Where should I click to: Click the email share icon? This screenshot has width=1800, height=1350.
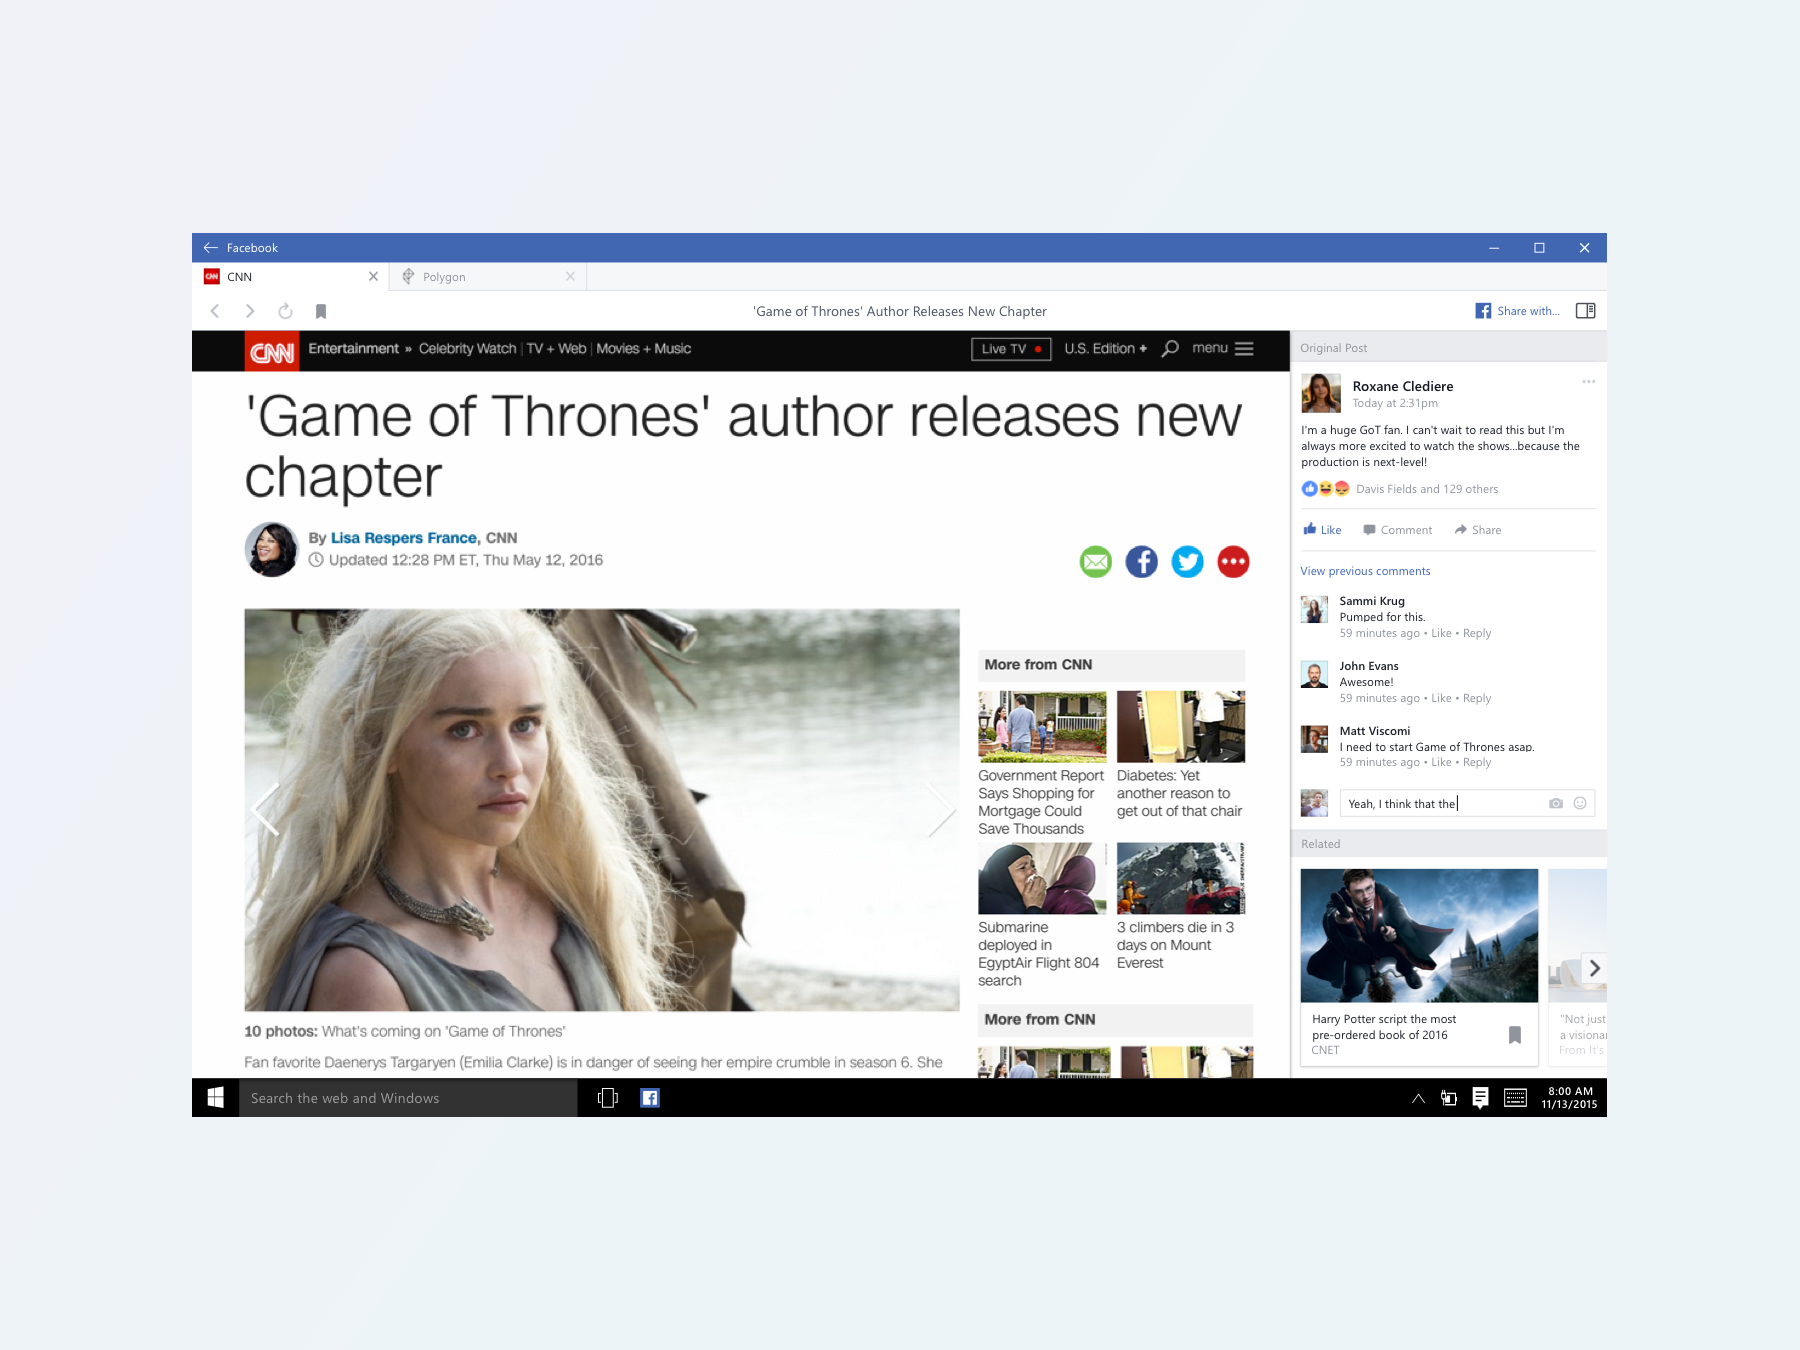pyautogui.click(x=1095, y=562)
